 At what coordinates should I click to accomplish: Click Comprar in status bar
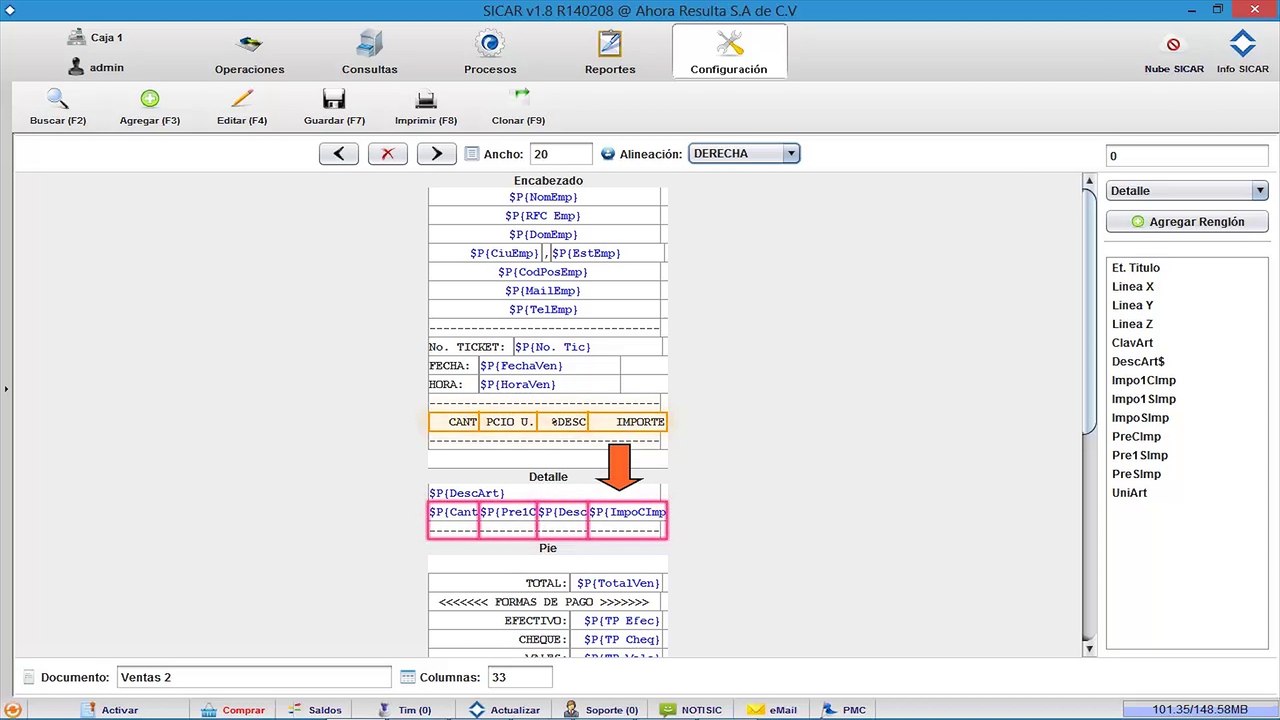[233, 710]
